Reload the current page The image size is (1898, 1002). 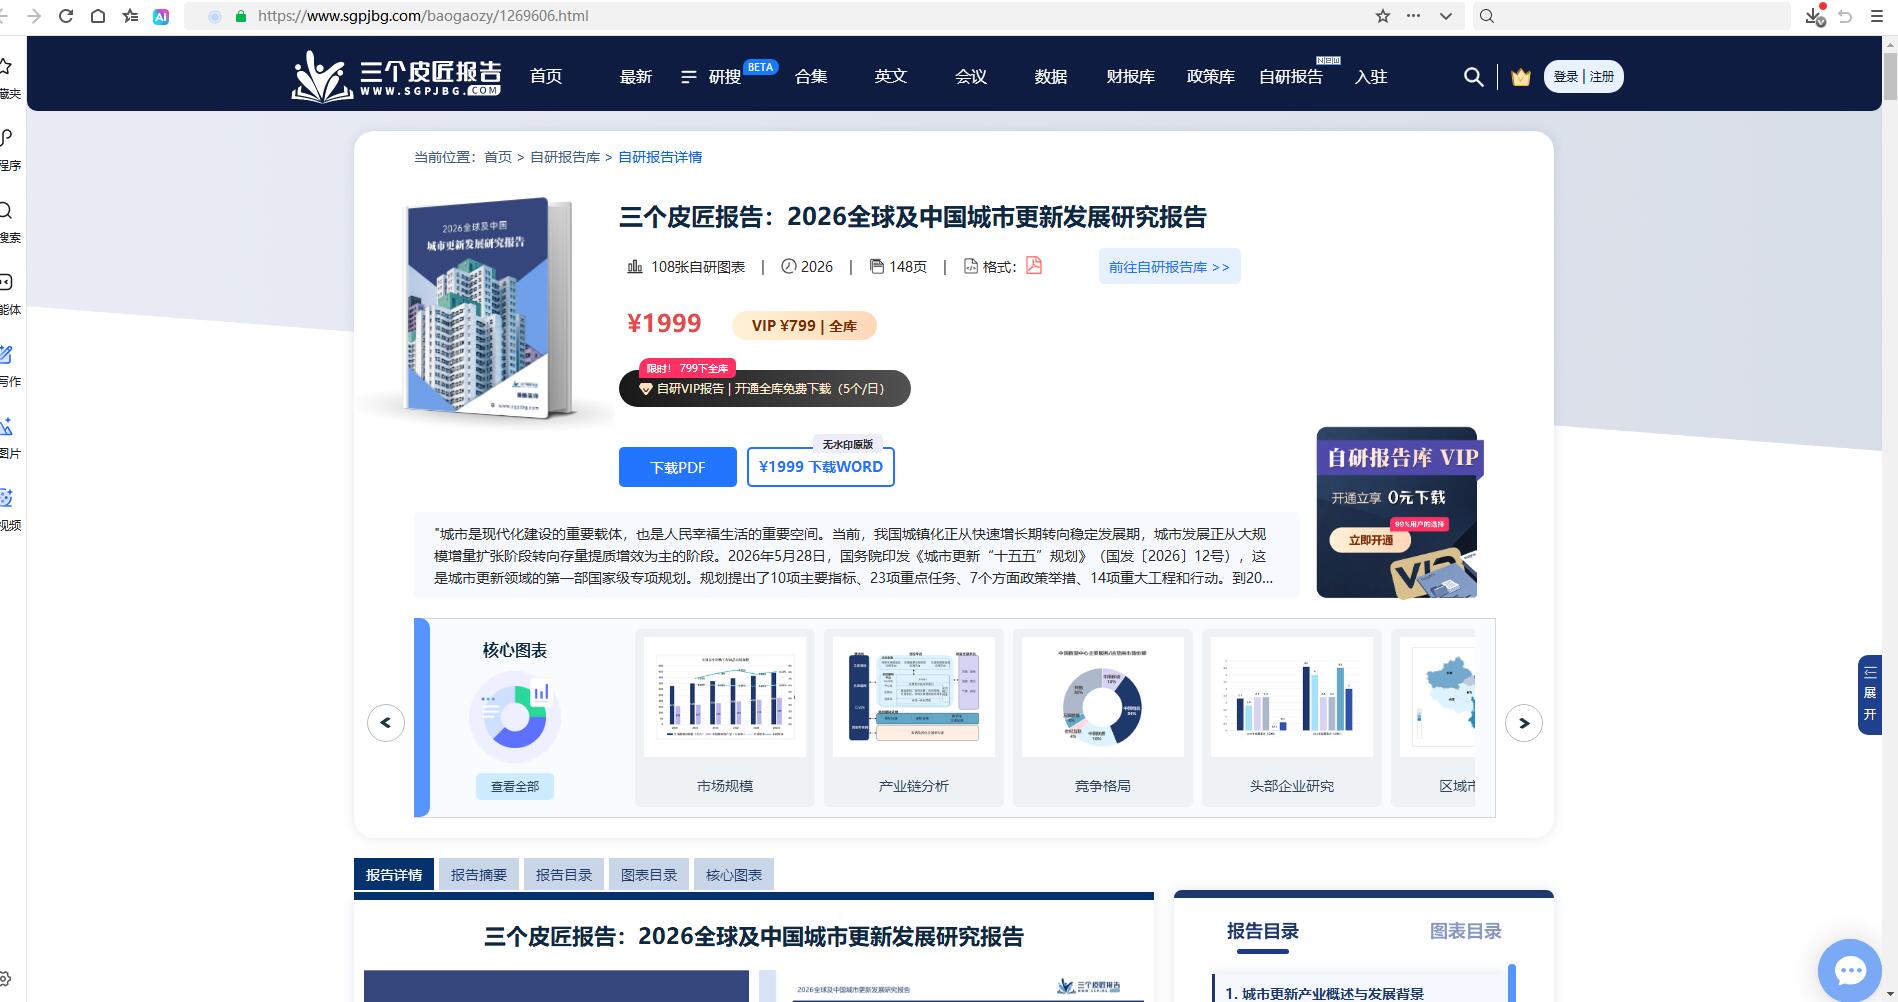(66, 16)
